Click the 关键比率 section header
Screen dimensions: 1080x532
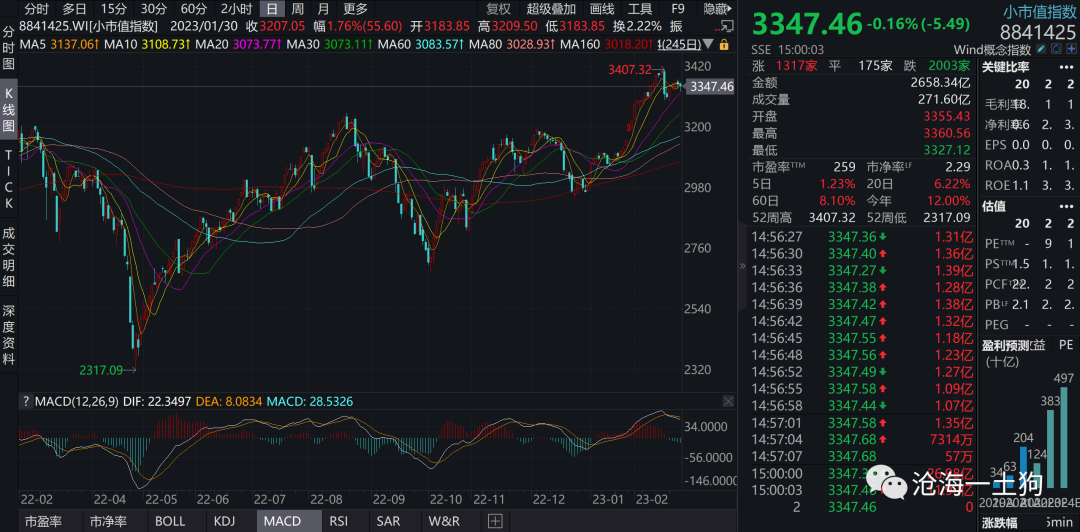[1005, 67]
